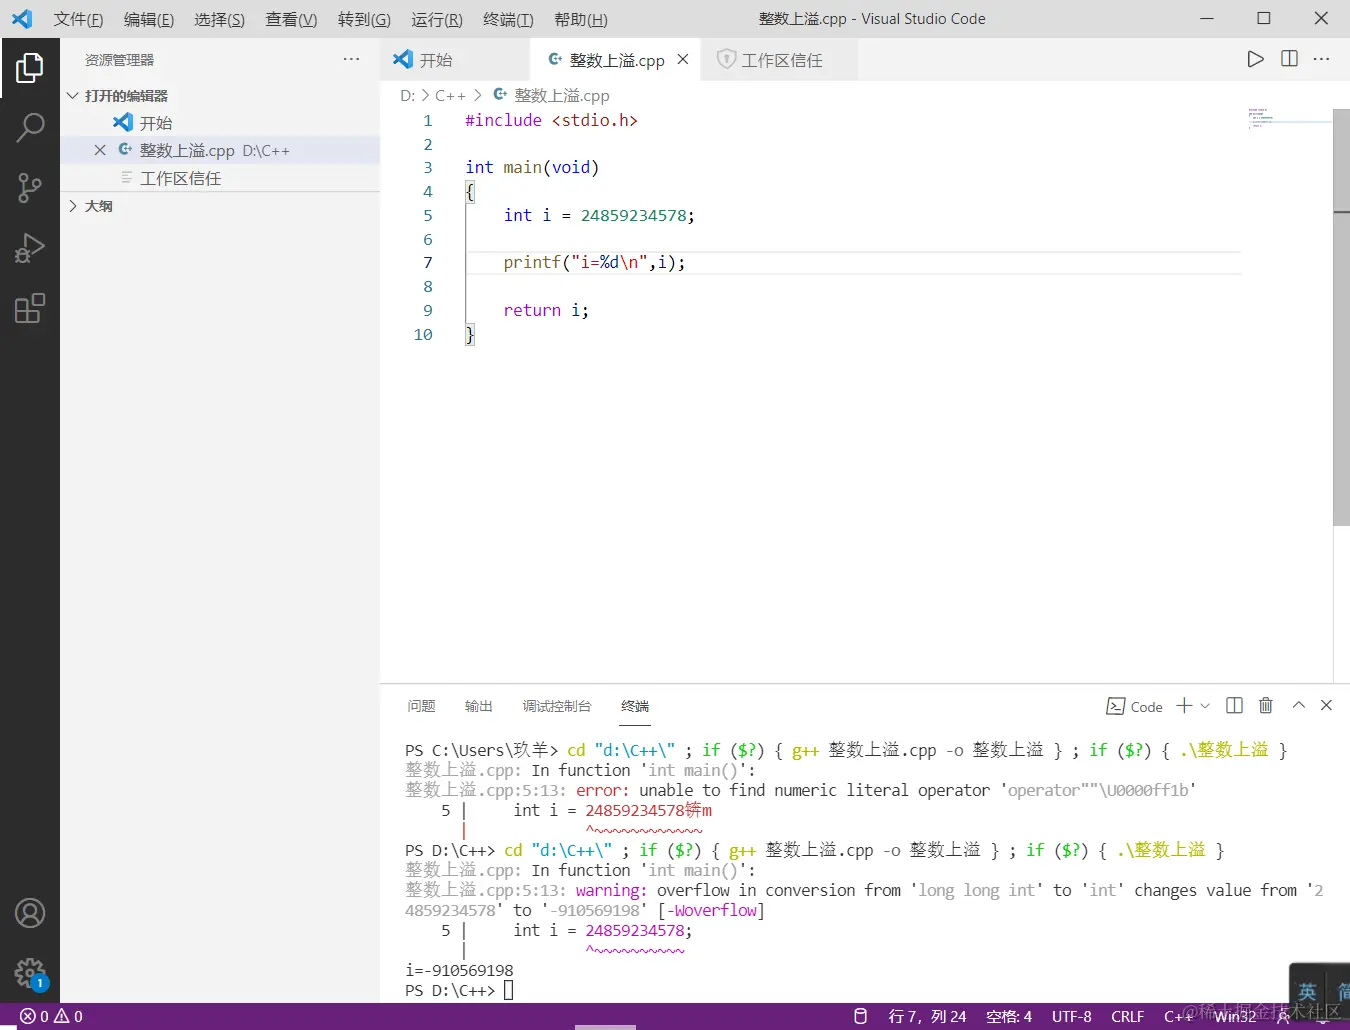The width and height of the screenshot is (1350, 1030).
Task: Switch to the 输出 panel tab
Action: (479, 706)
